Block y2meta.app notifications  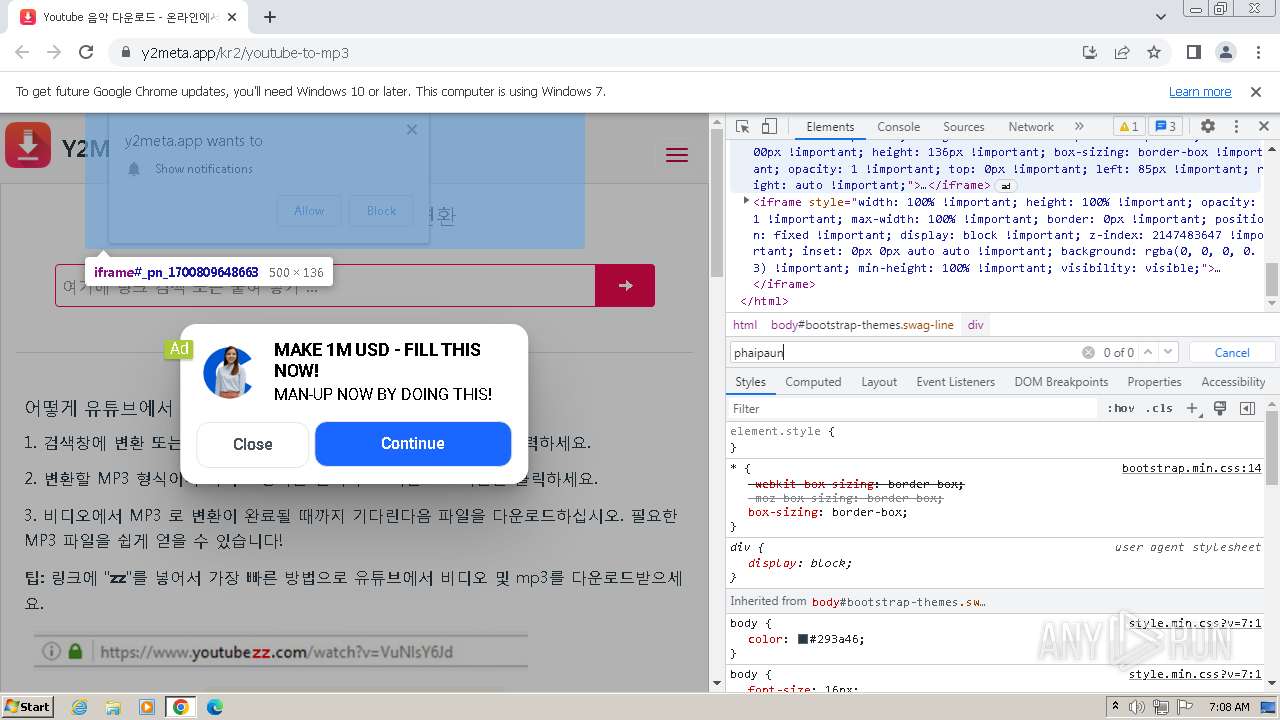coord(381,211)
